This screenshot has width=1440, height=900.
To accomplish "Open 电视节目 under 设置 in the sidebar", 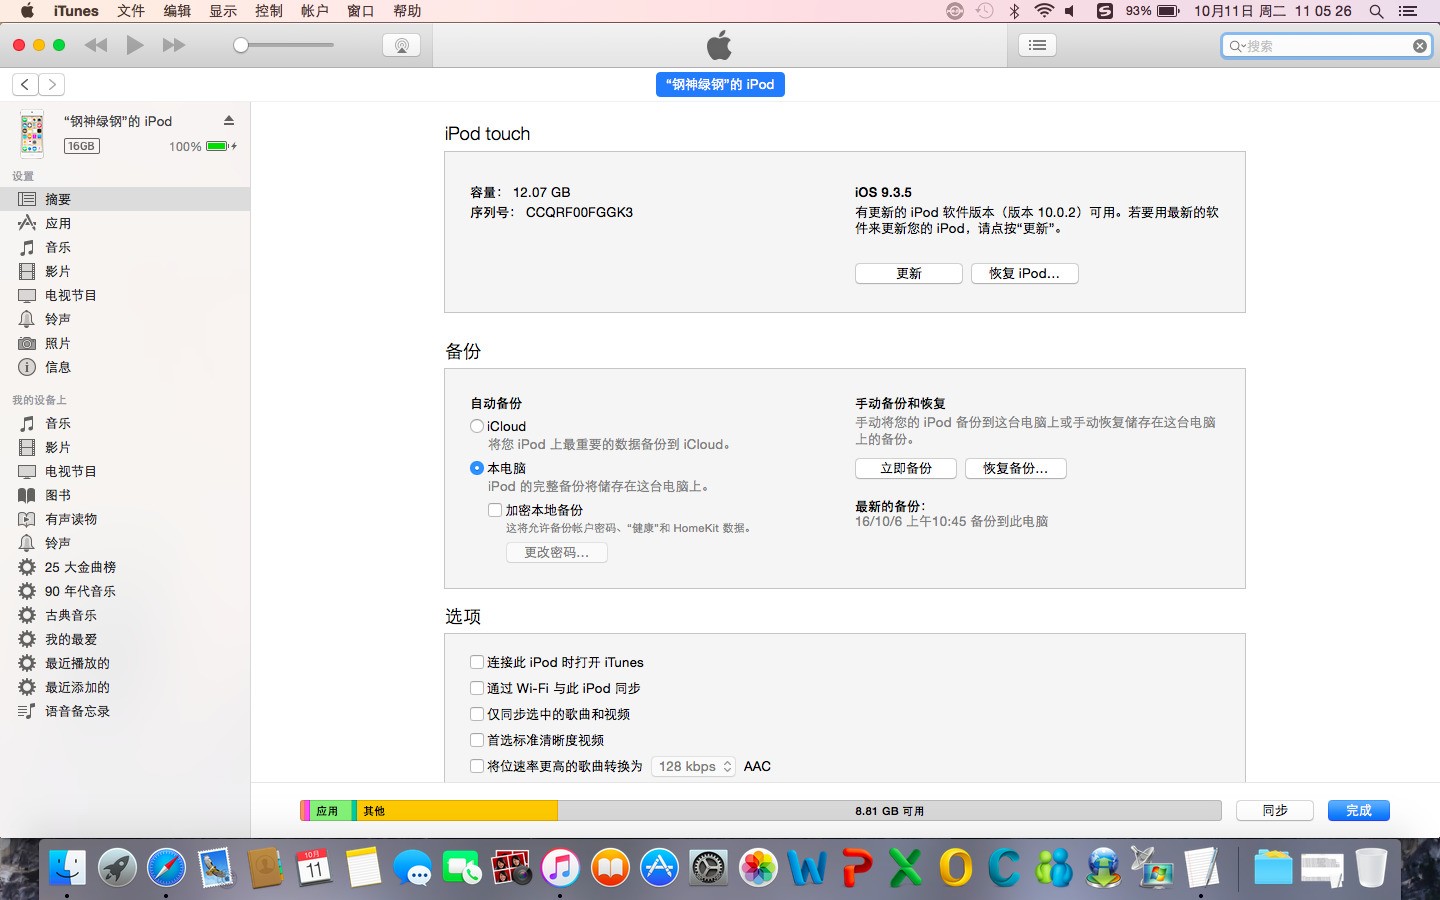I will [125, 295].
